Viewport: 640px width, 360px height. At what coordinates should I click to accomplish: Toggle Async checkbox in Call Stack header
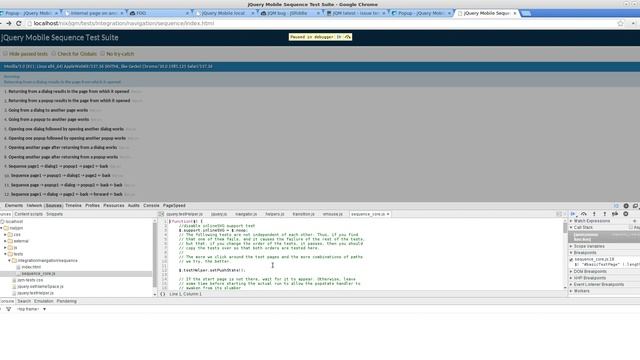tap(631, 227)
